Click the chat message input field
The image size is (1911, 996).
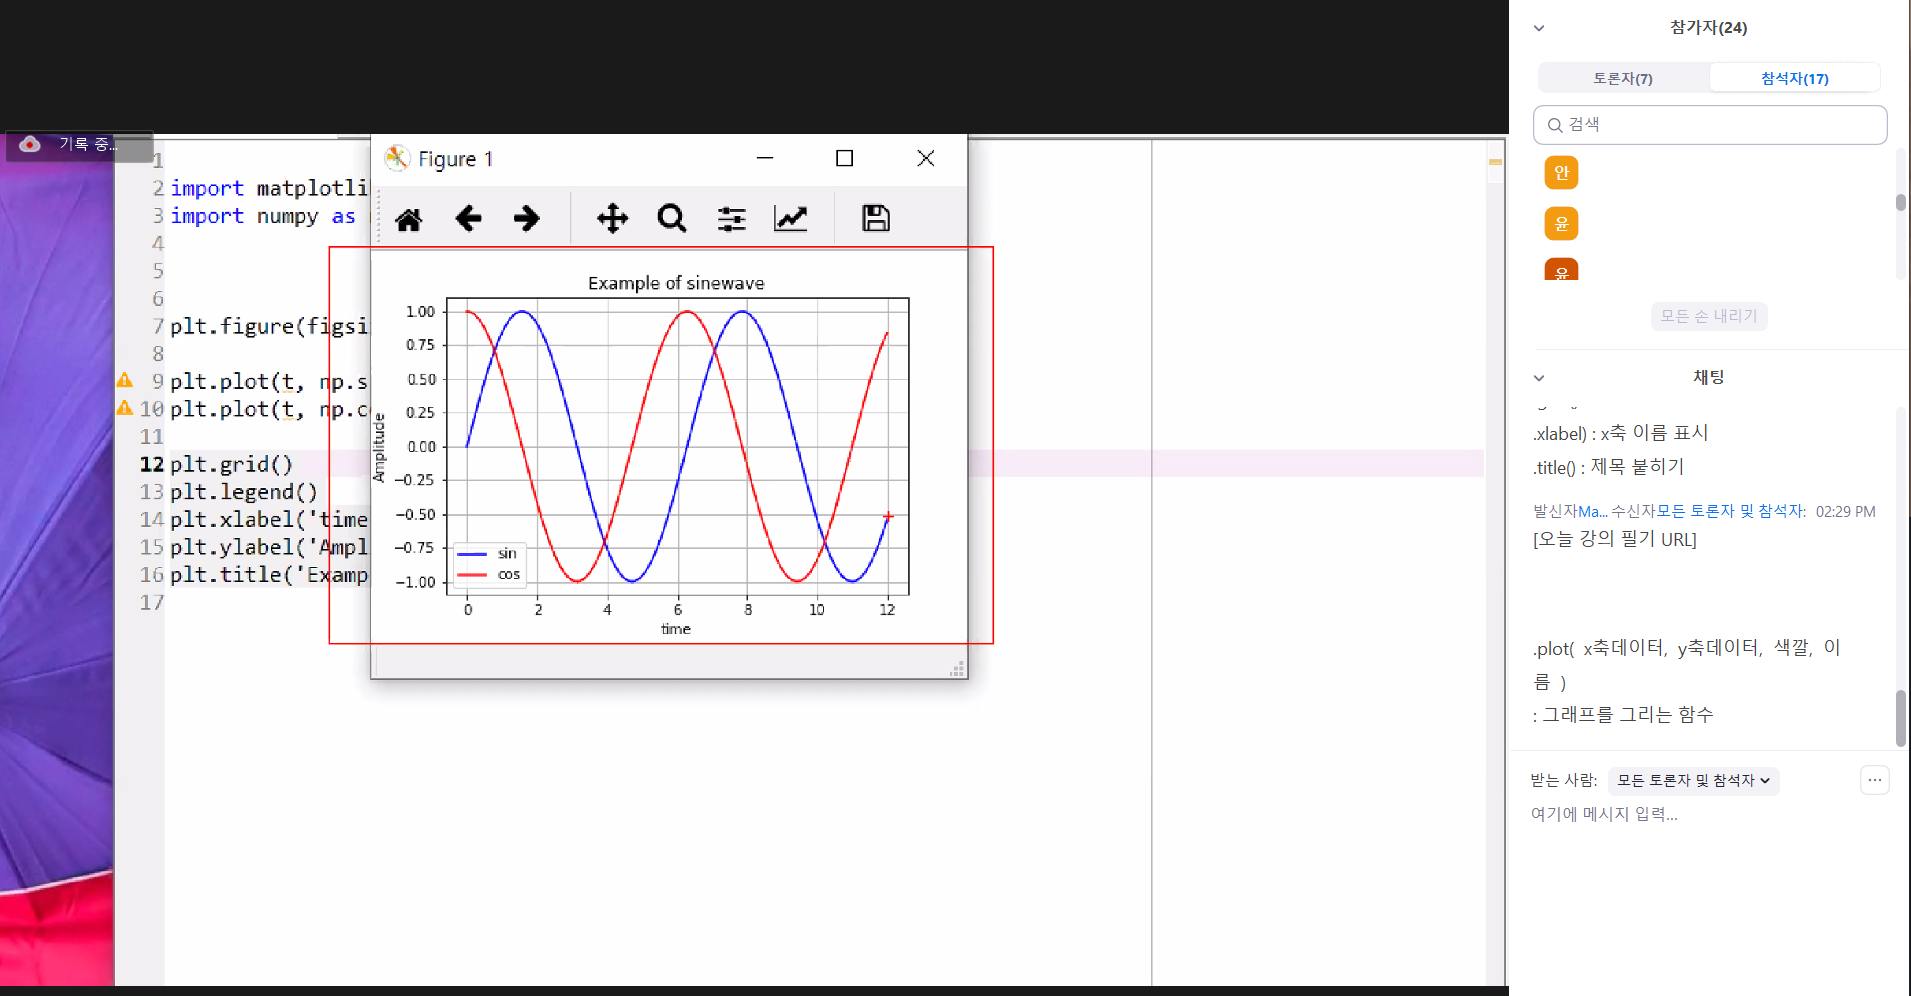pyautogui.click(x=1700, y=814)
